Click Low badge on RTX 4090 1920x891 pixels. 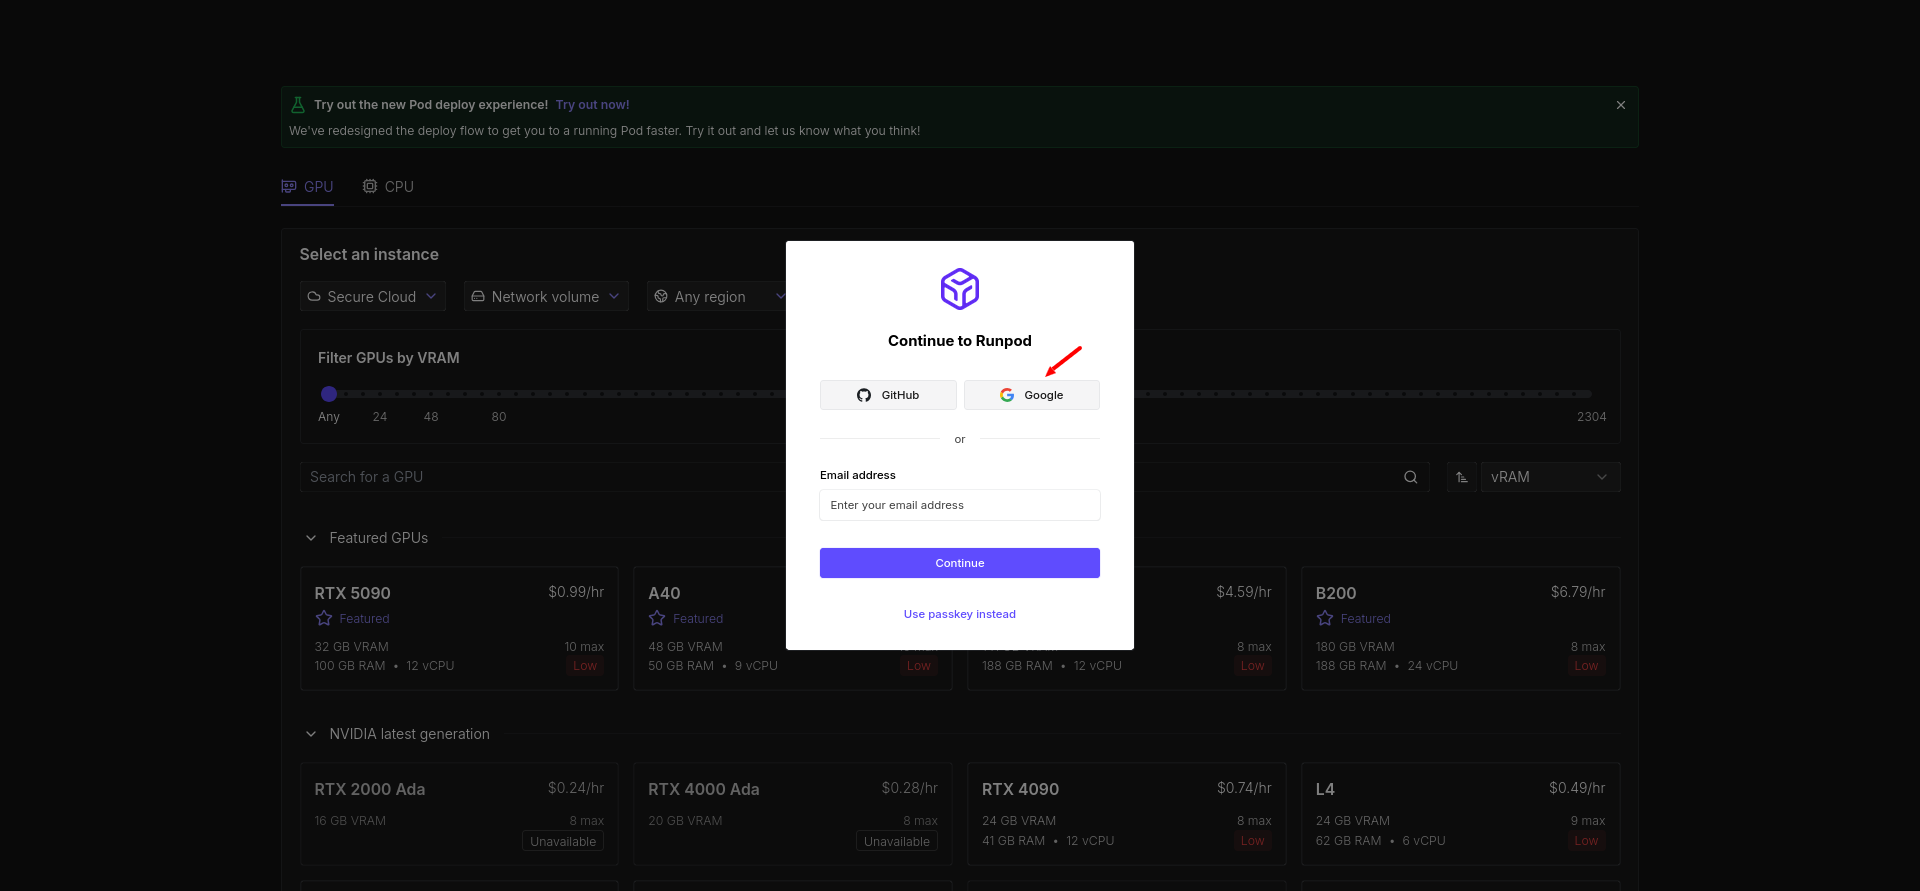point(1253,841)
